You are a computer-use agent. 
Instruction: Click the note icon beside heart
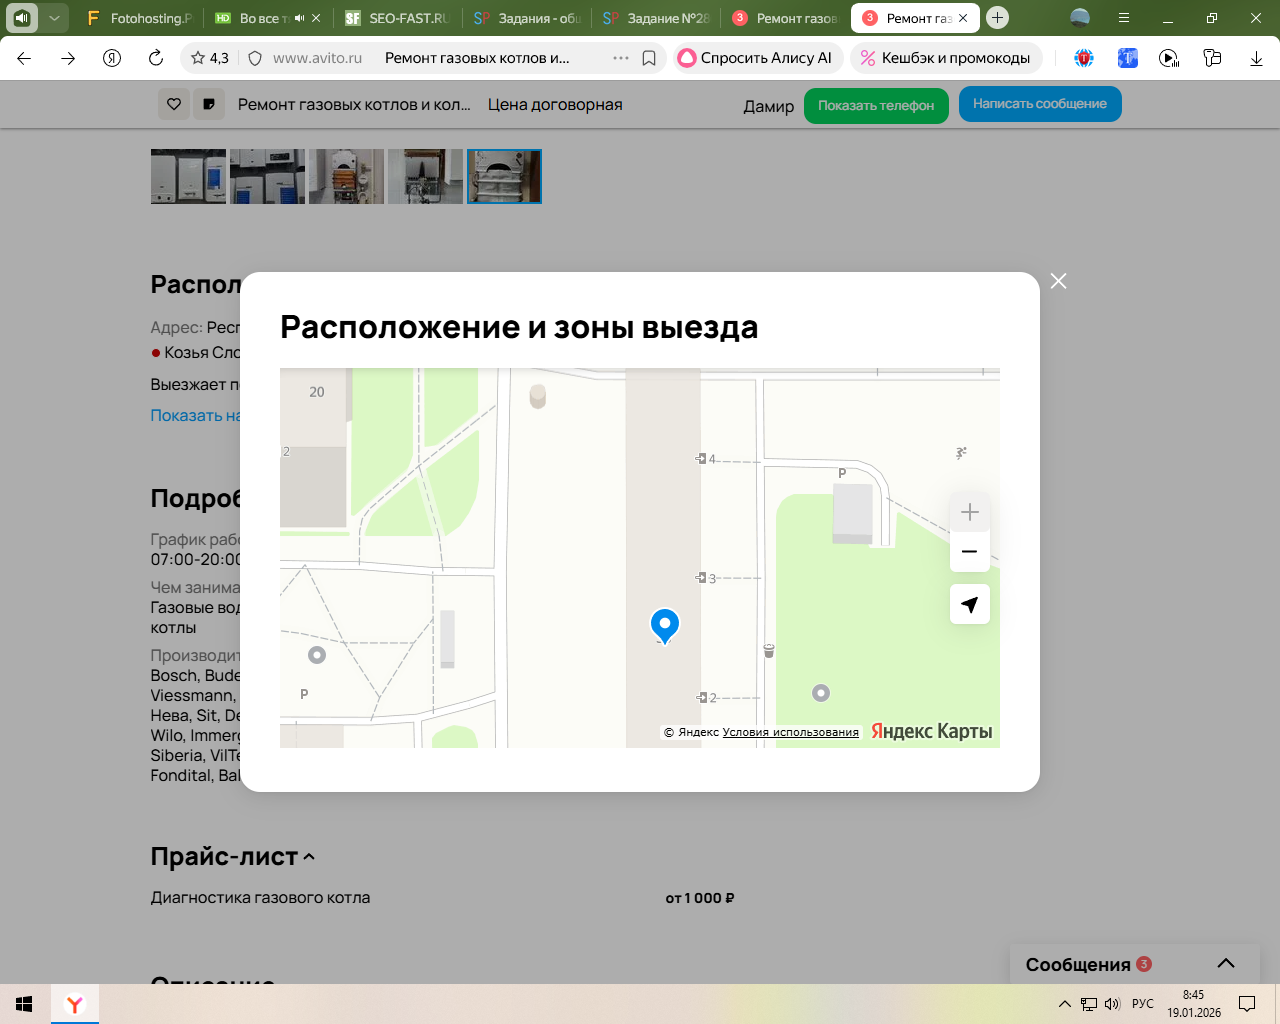[209, 104]
